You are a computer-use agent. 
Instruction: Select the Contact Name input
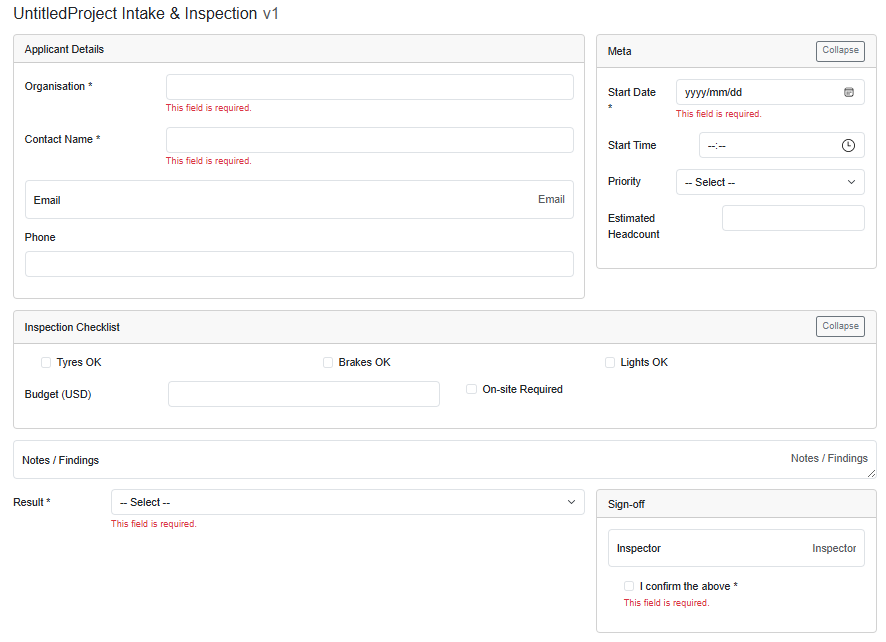point(369,139)
